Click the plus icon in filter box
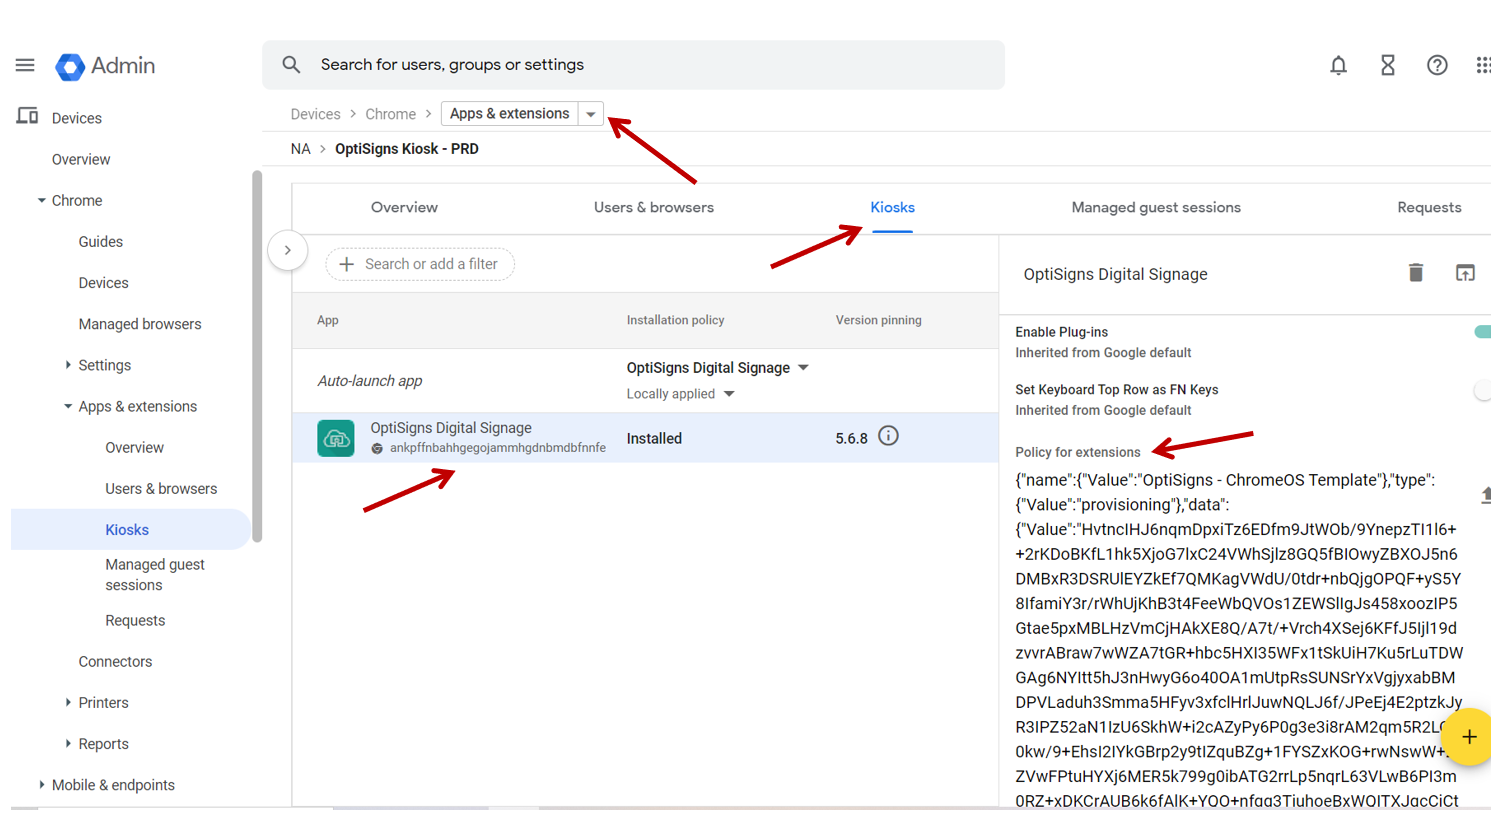1492x813 pixels. pos(347,264)
